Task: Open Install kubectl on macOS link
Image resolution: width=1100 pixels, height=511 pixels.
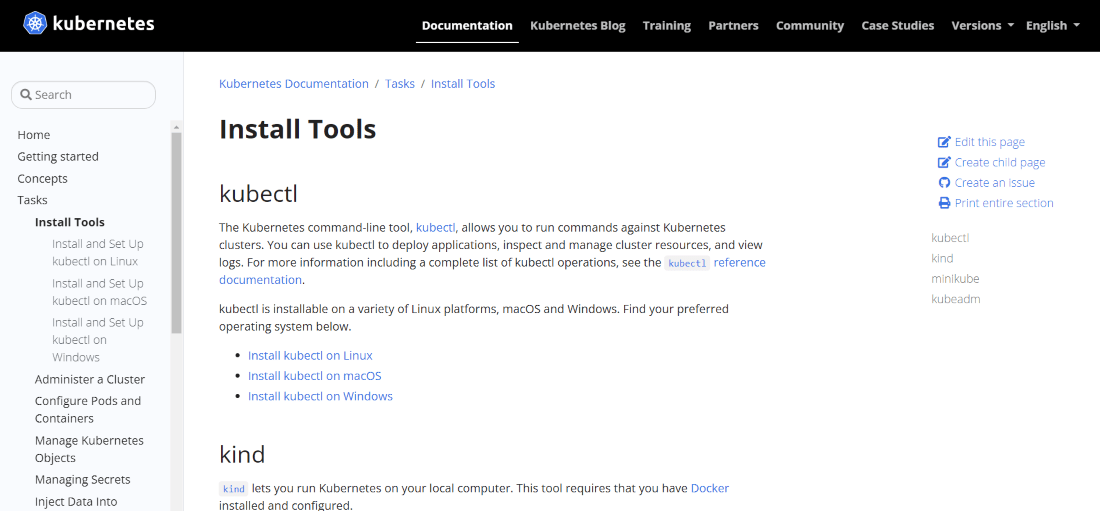Action: point(314,376)
